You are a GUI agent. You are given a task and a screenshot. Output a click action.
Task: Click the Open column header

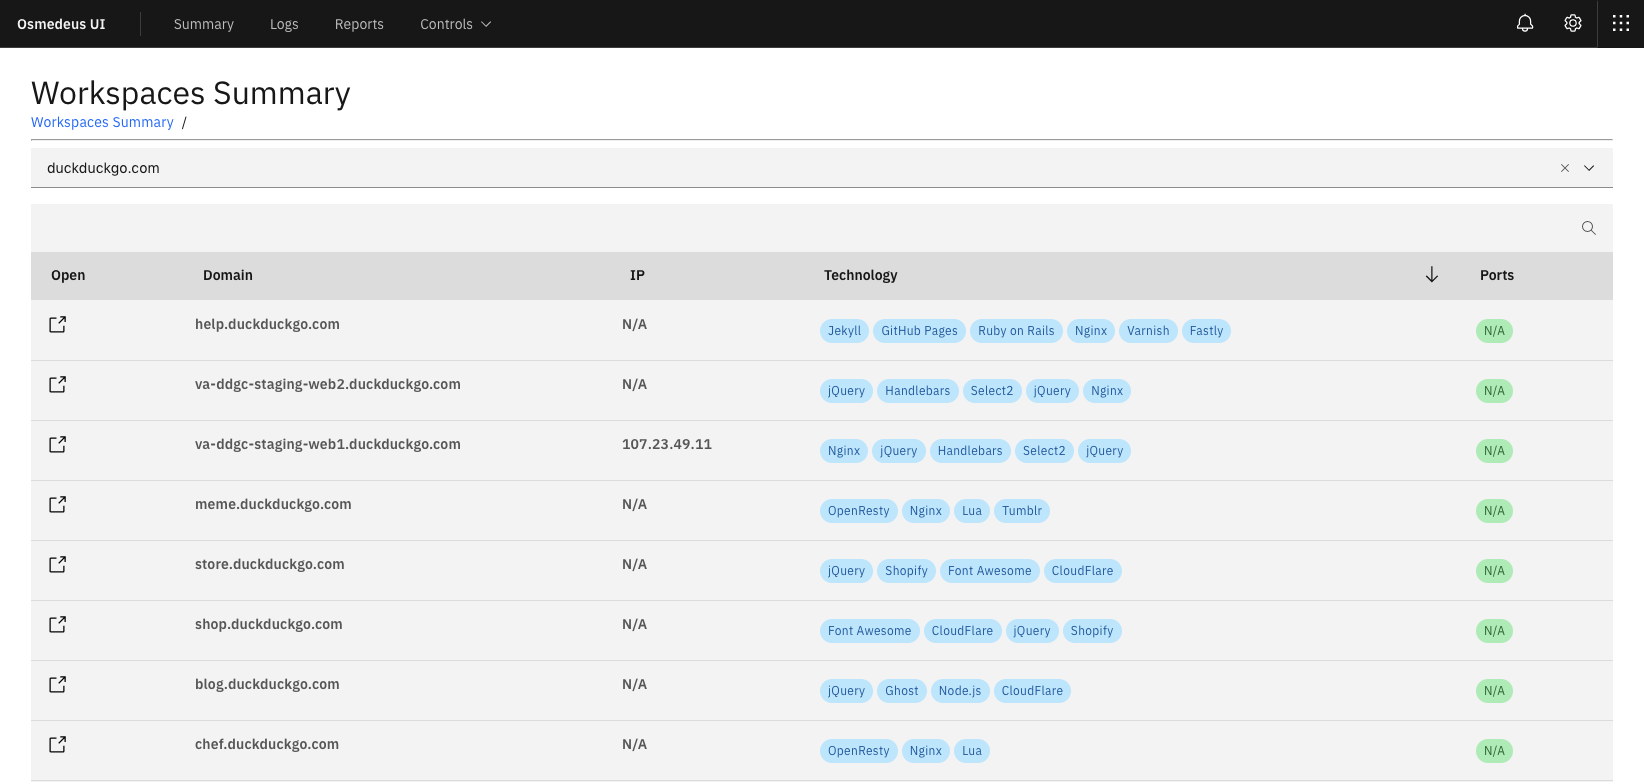(x=68, y=275)
